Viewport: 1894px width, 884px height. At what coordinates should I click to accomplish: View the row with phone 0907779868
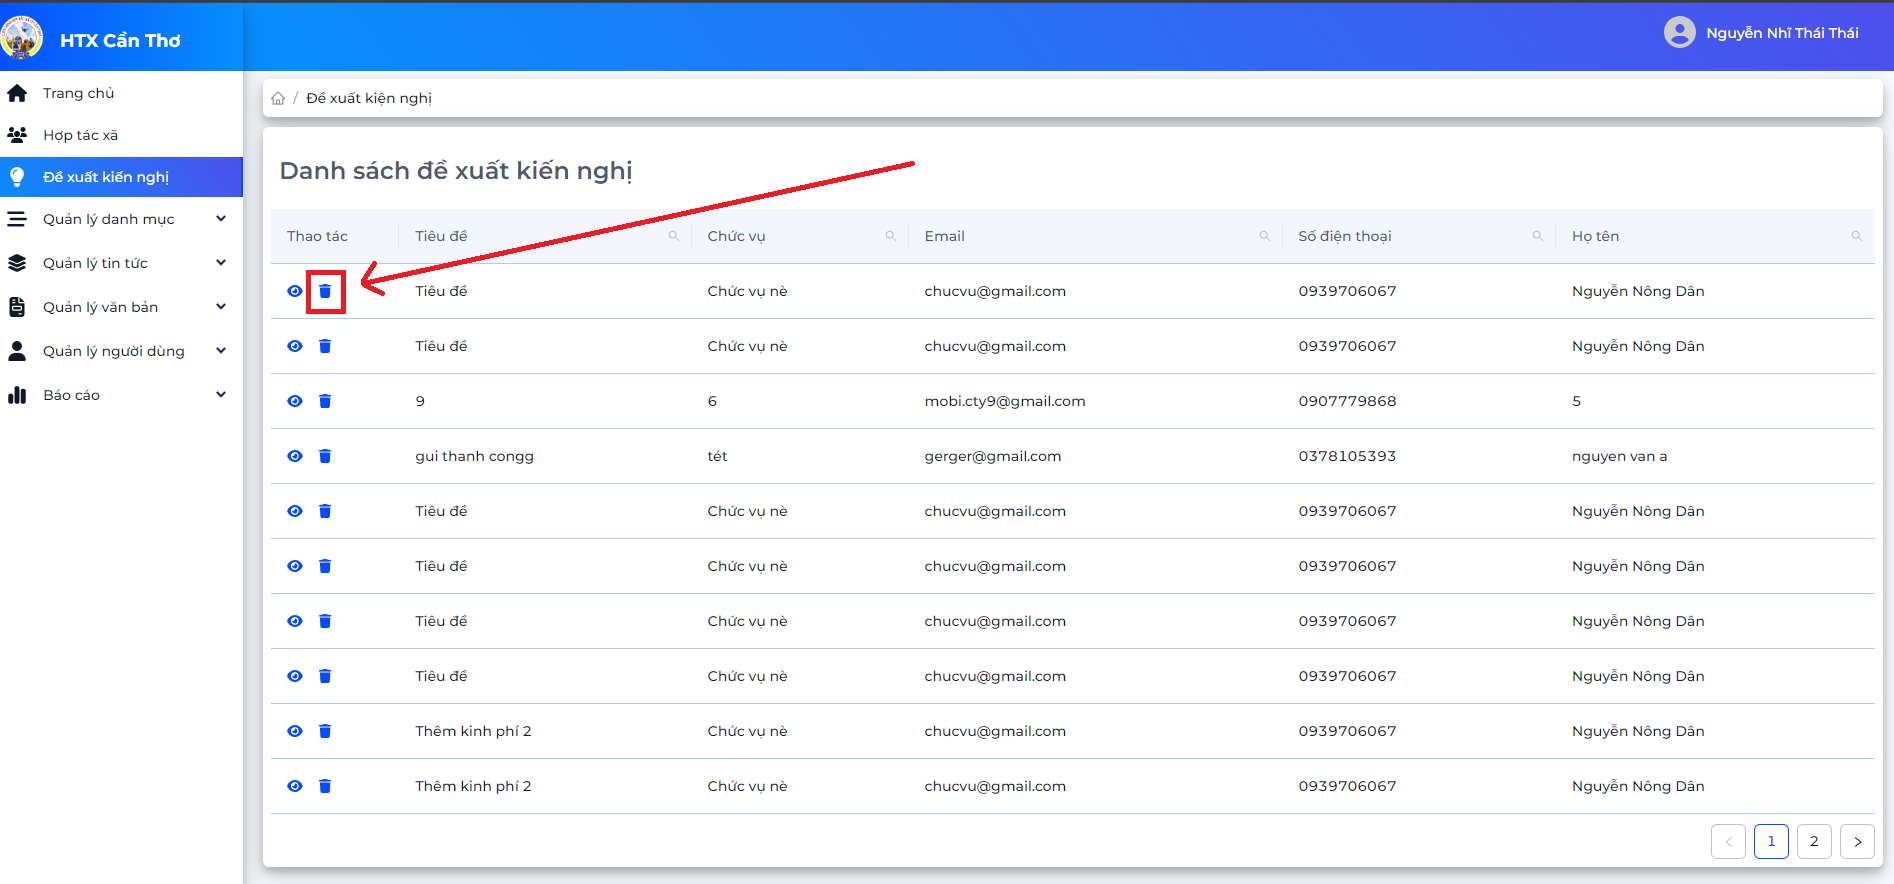295,401
